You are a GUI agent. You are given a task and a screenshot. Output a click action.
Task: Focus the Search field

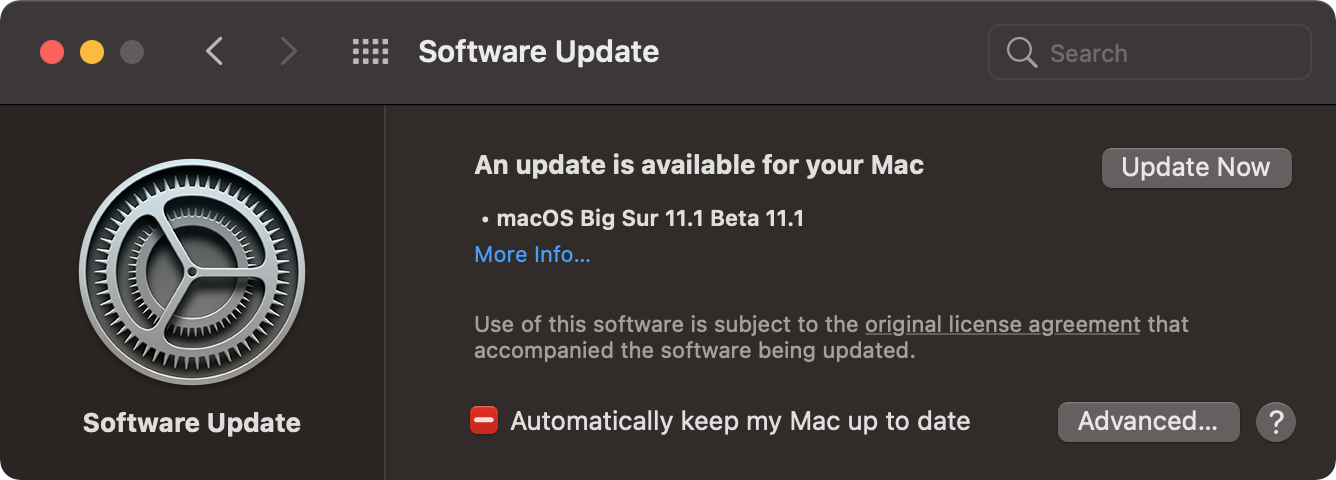pos(1149,52)
